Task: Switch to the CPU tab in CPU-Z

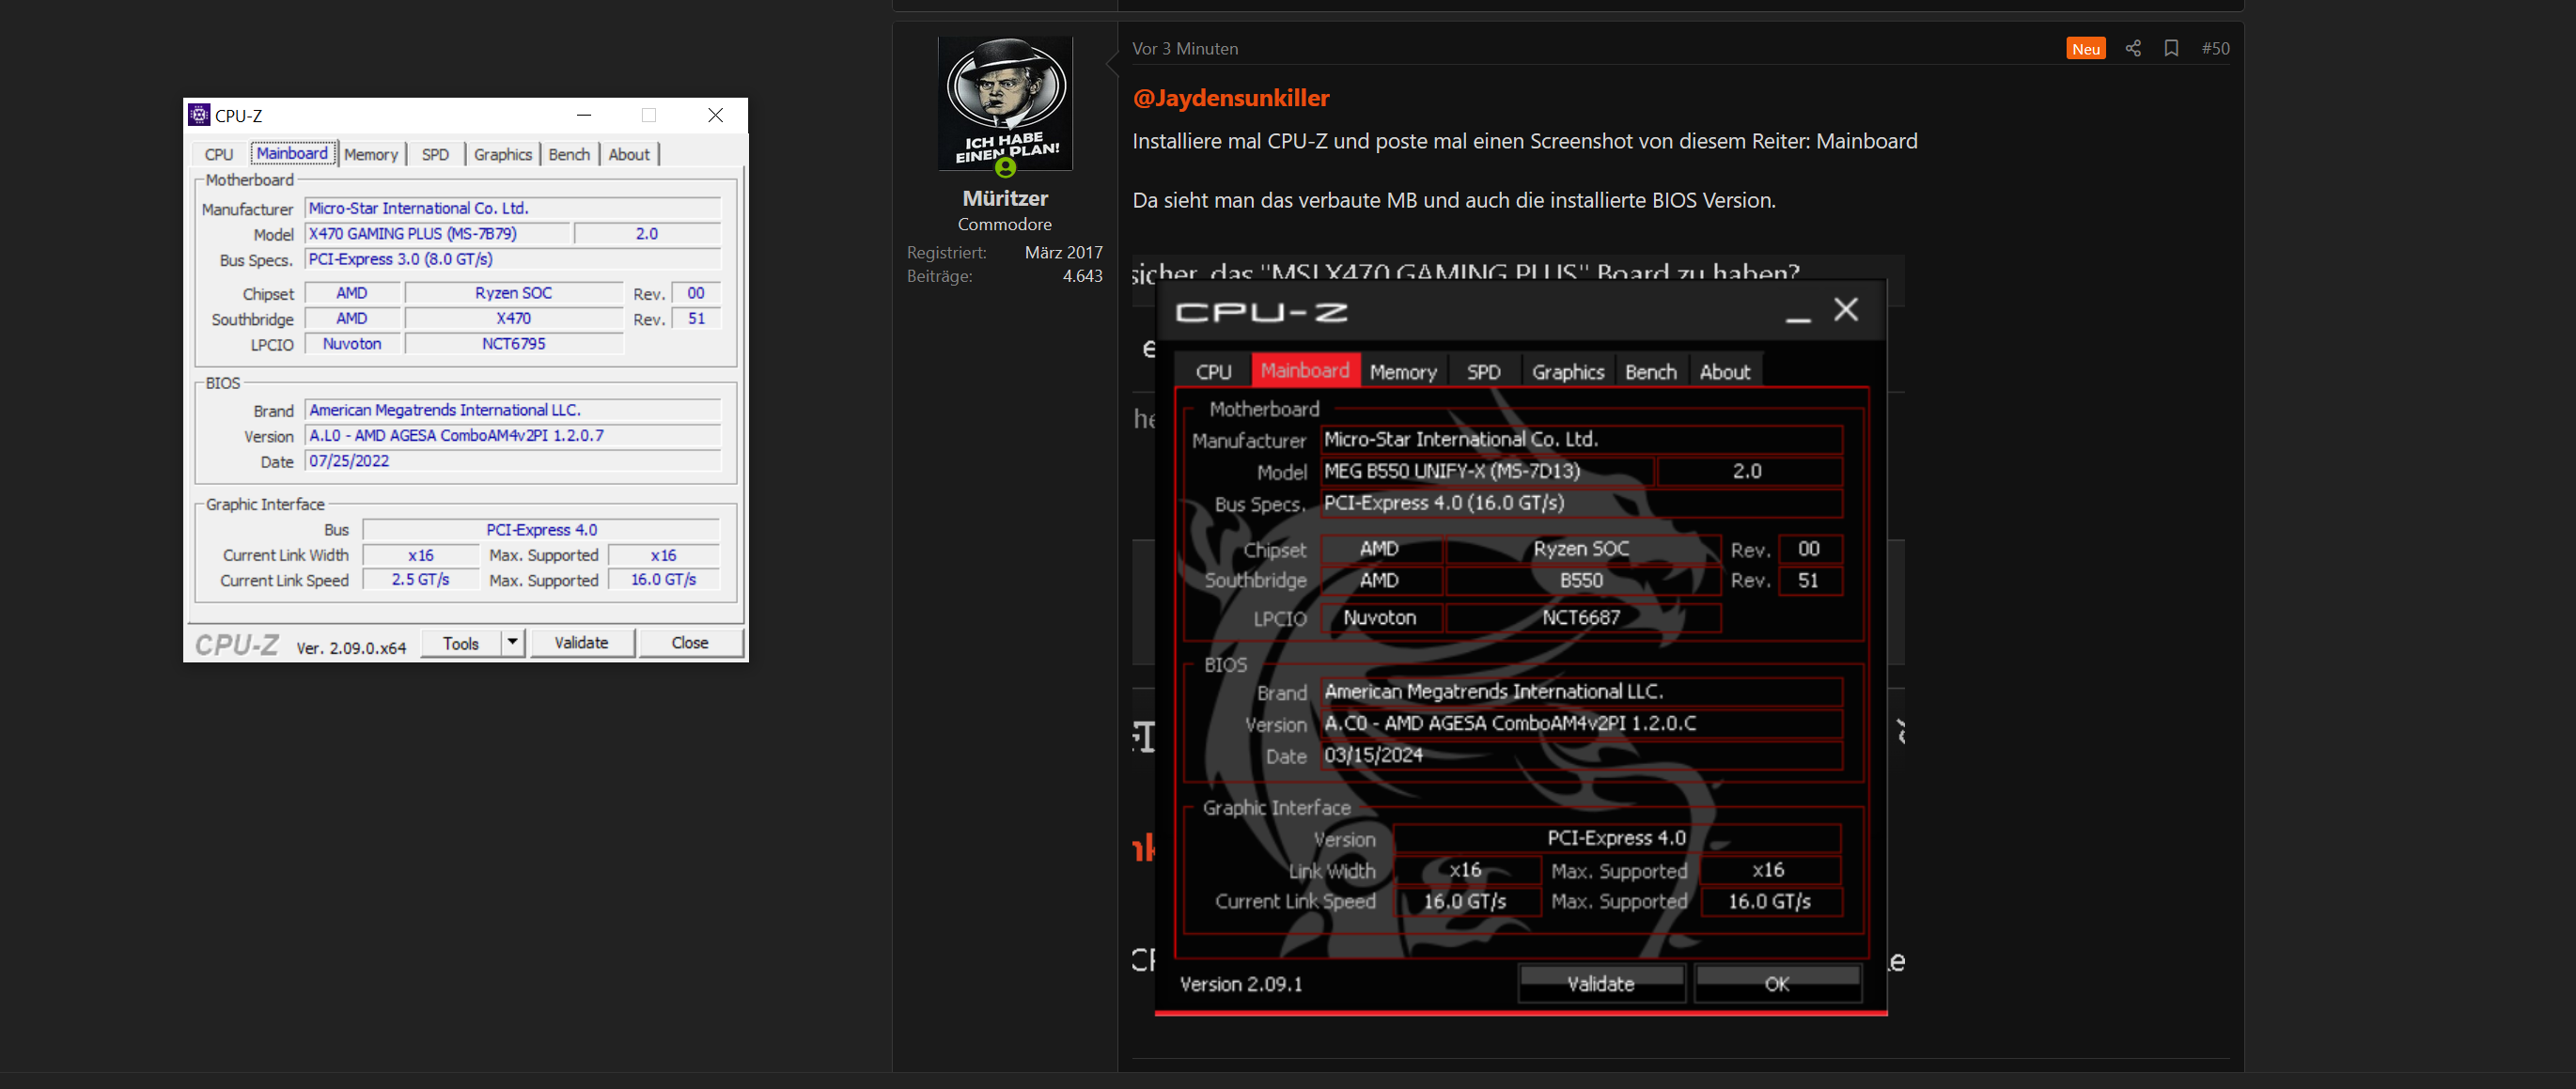Action: pyautogui.click(x=219, y=154)
